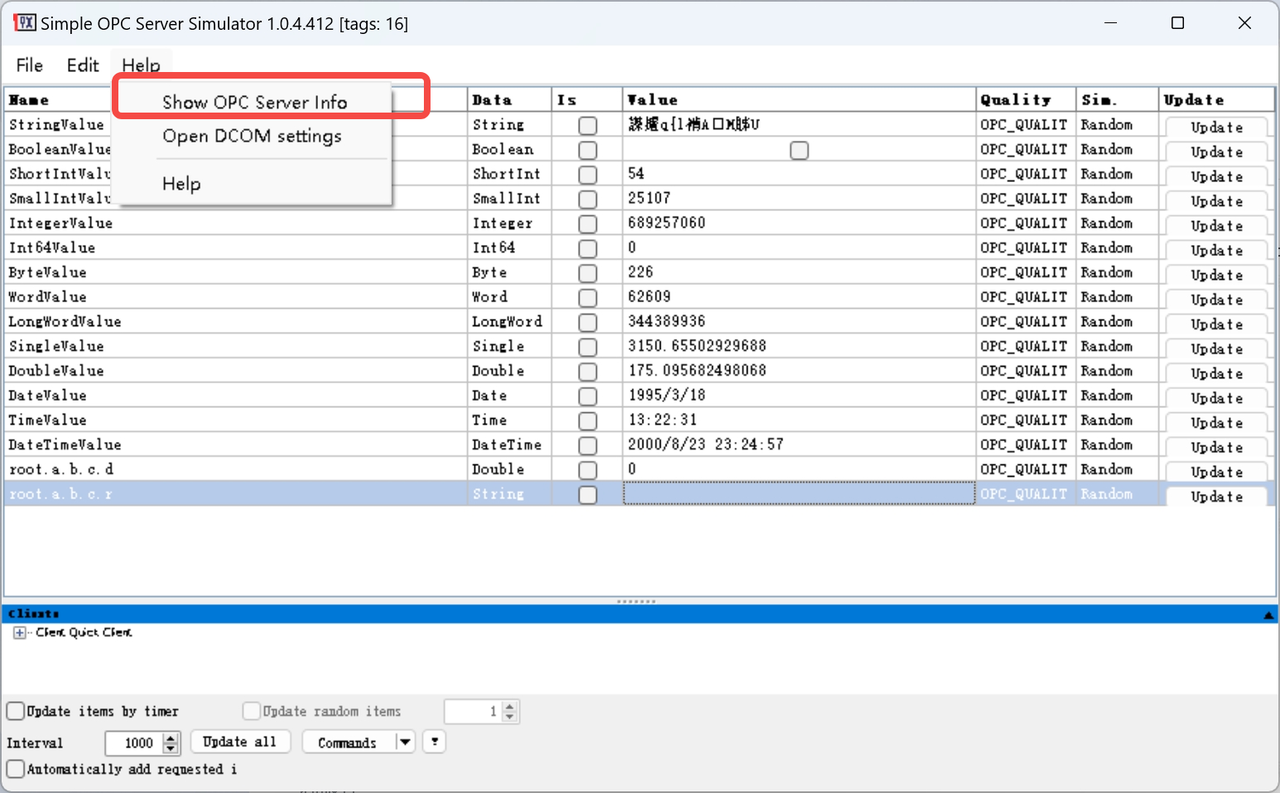Open the File menu
Viewport: 1280px width, 793px height.
pos(30,65)
